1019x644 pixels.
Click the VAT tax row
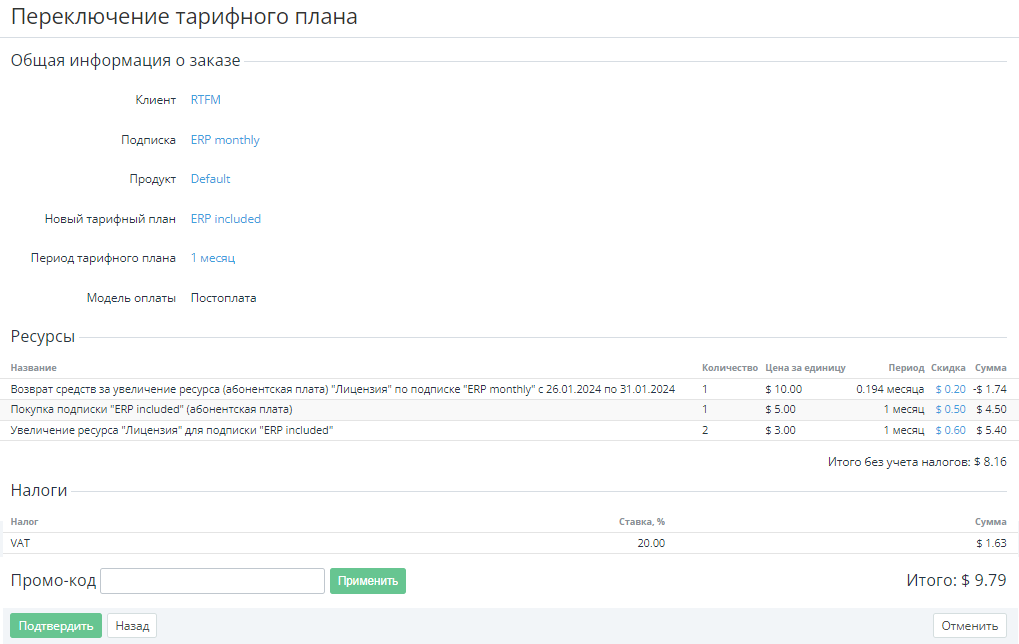[21, 543]
